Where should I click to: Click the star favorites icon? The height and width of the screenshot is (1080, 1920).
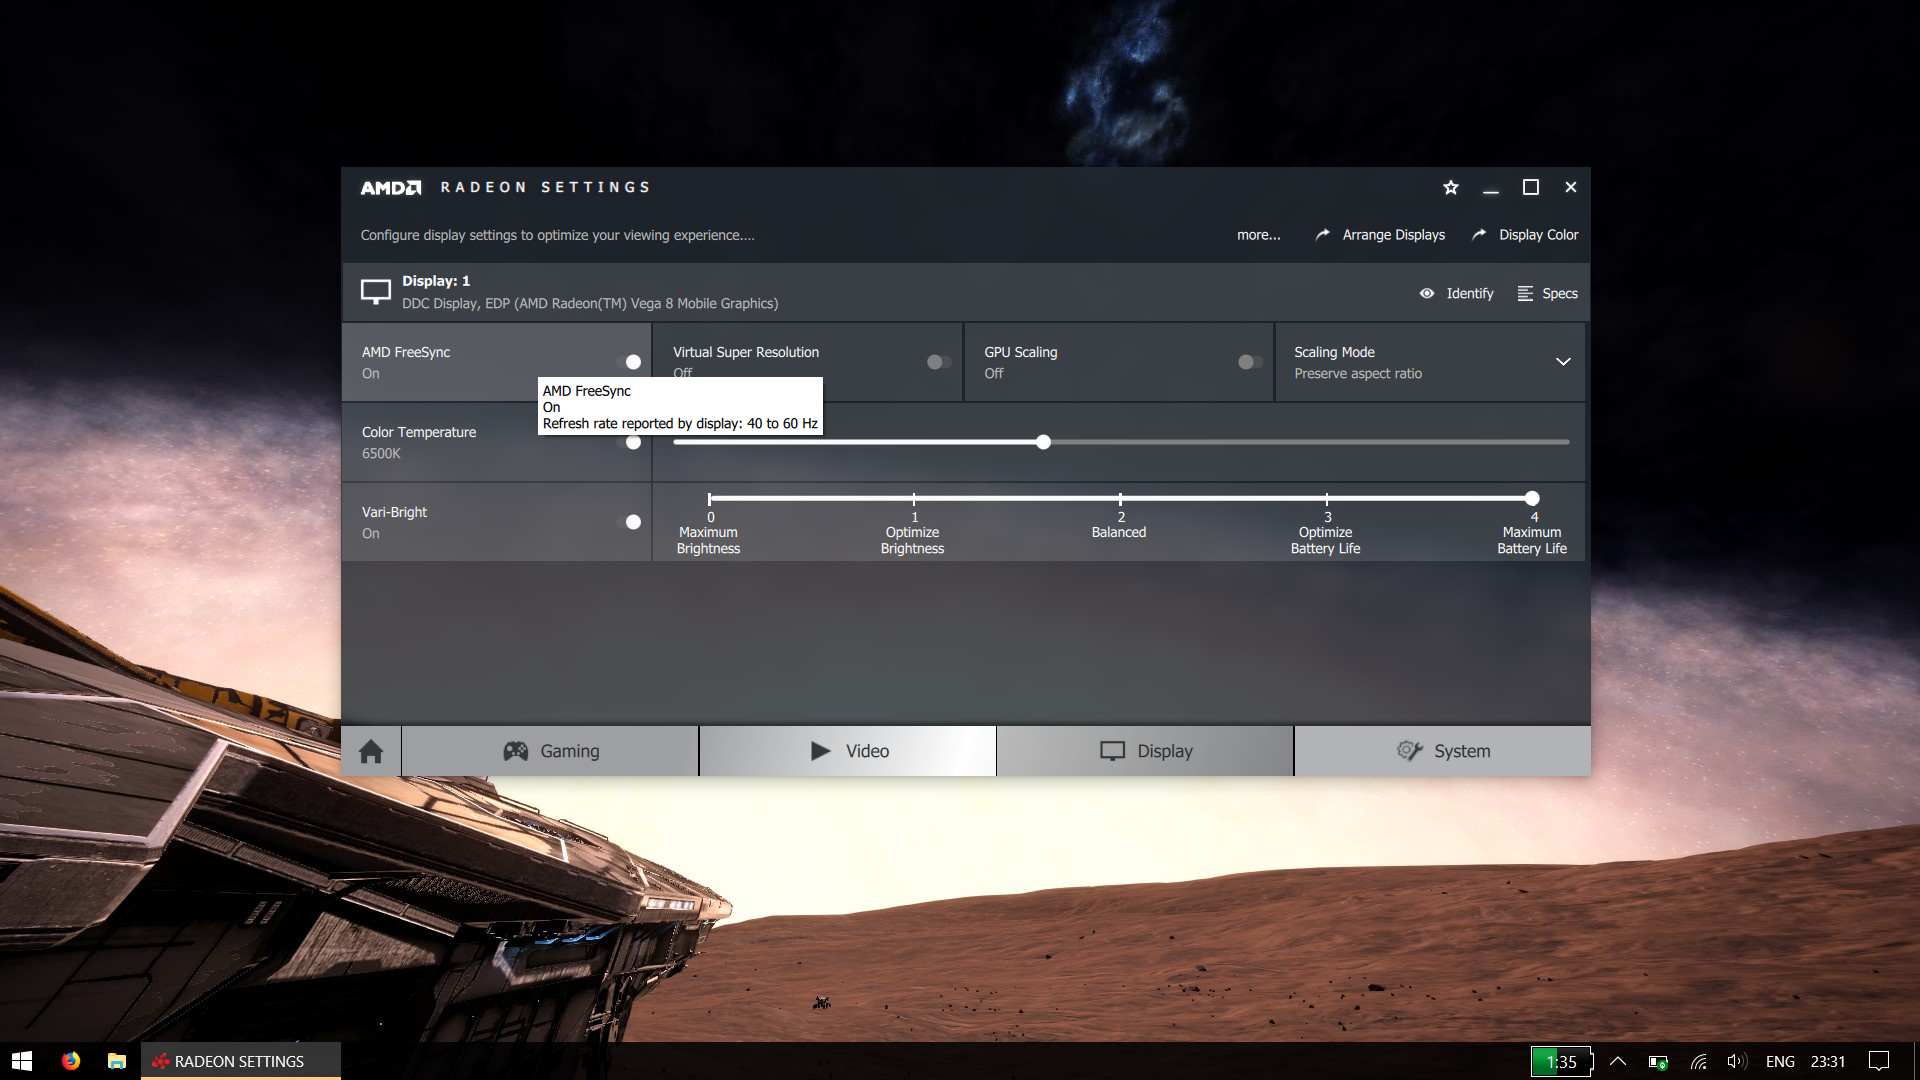[1451, 187]
